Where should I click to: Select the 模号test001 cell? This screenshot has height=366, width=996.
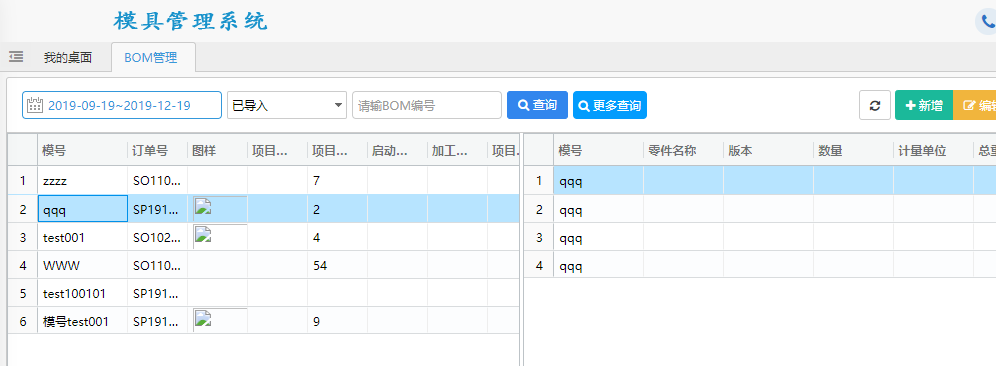[x=83, y=322]
